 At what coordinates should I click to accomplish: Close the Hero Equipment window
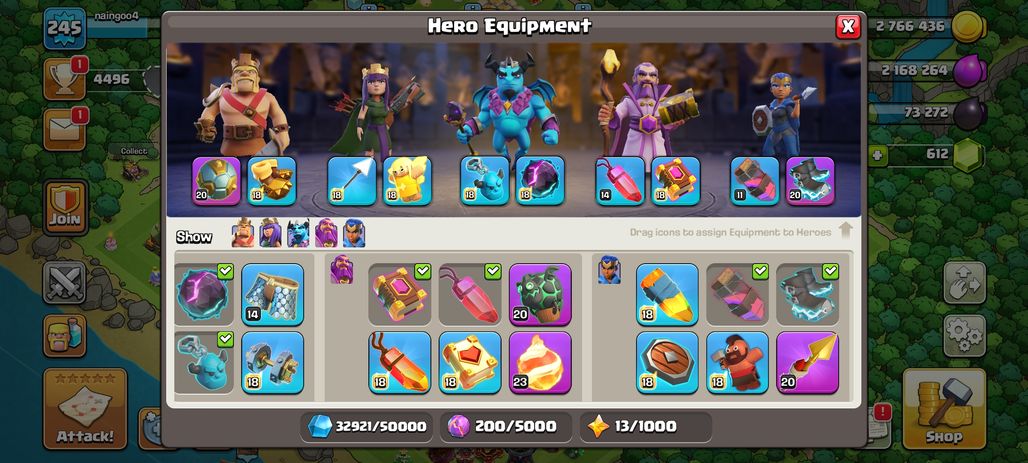[848, 26]
